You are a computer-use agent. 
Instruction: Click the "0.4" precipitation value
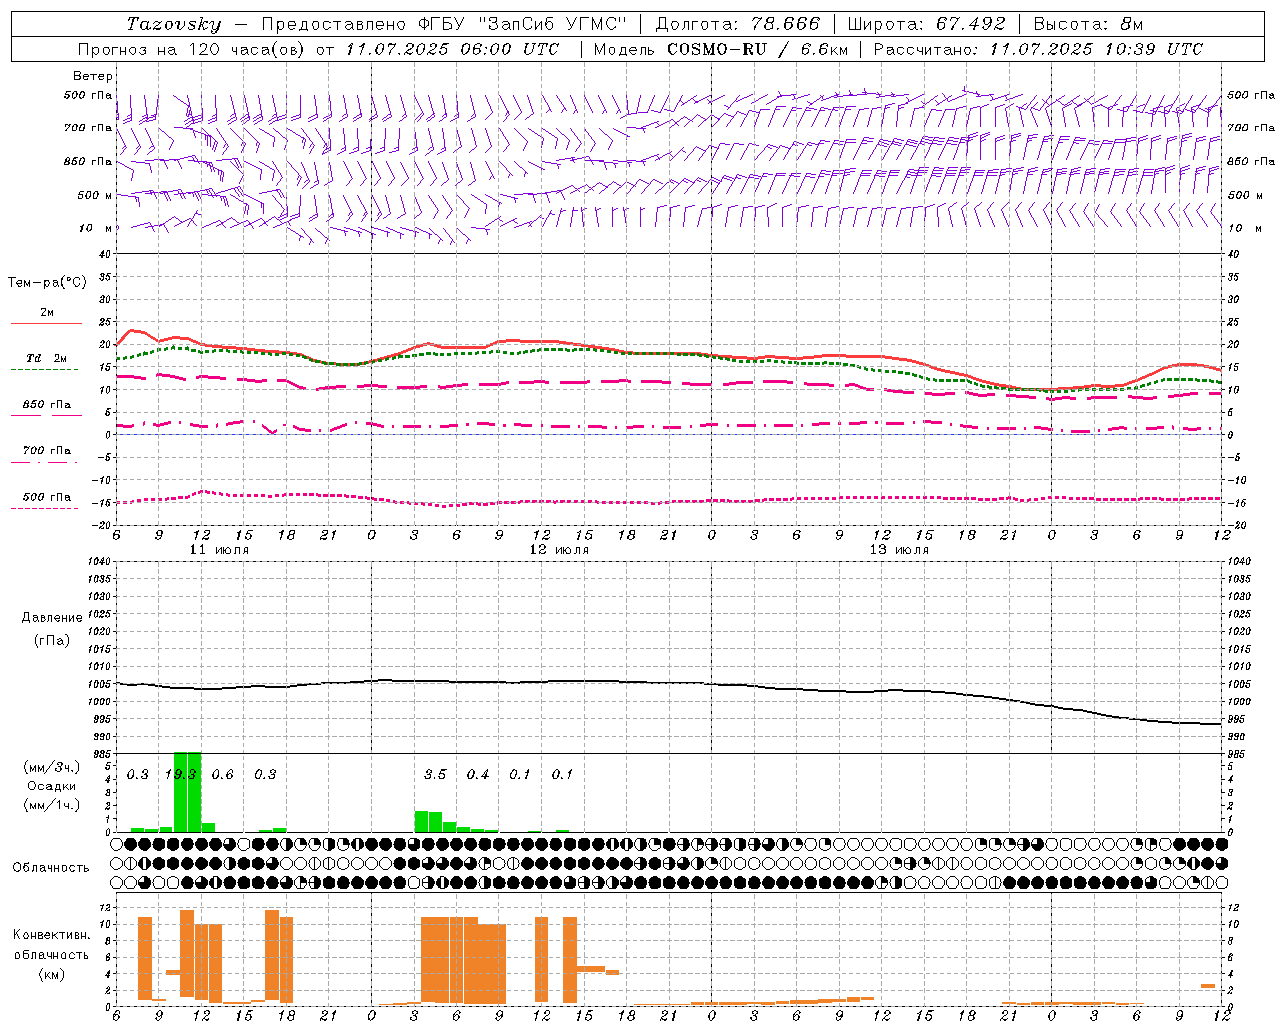[478, 775]
